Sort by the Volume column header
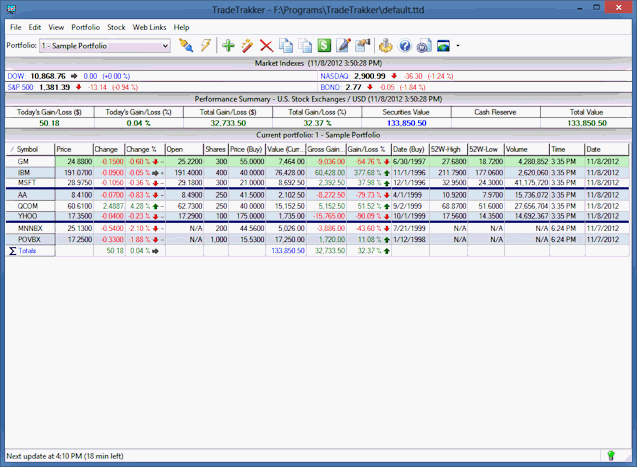 [x=527, y=149]
